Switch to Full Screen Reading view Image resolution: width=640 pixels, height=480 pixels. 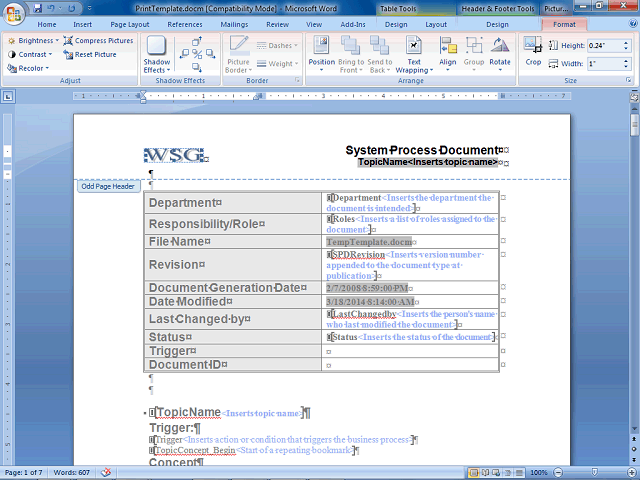[x=485, y=473]
